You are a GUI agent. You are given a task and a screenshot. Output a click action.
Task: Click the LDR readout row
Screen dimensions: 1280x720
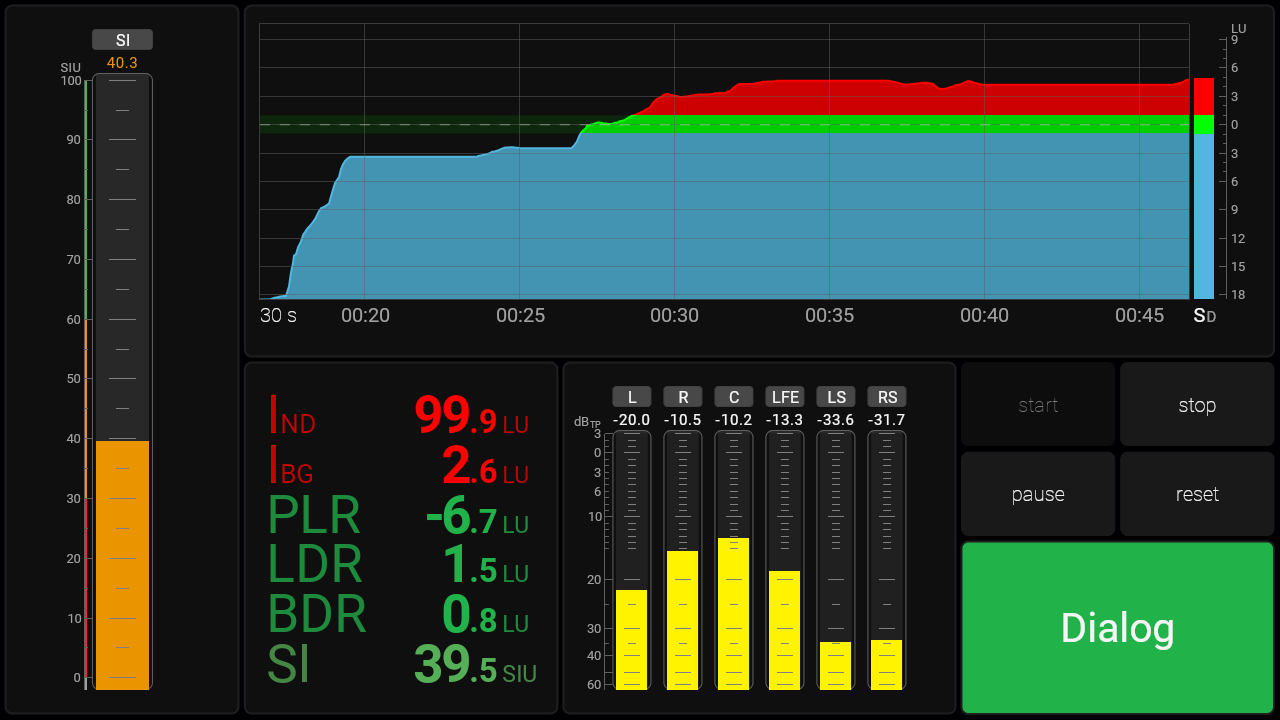400,565
